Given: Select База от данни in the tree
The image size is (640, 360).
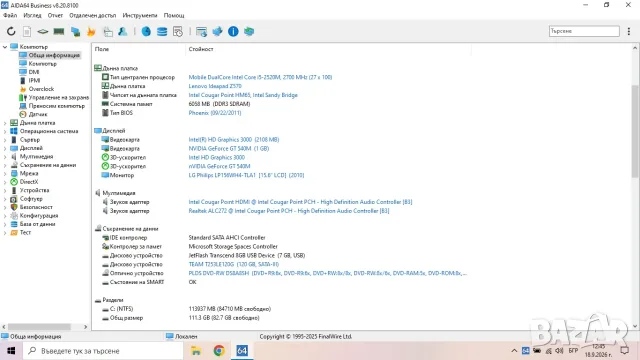Looking at the screenshot, I should click(37, 224).
